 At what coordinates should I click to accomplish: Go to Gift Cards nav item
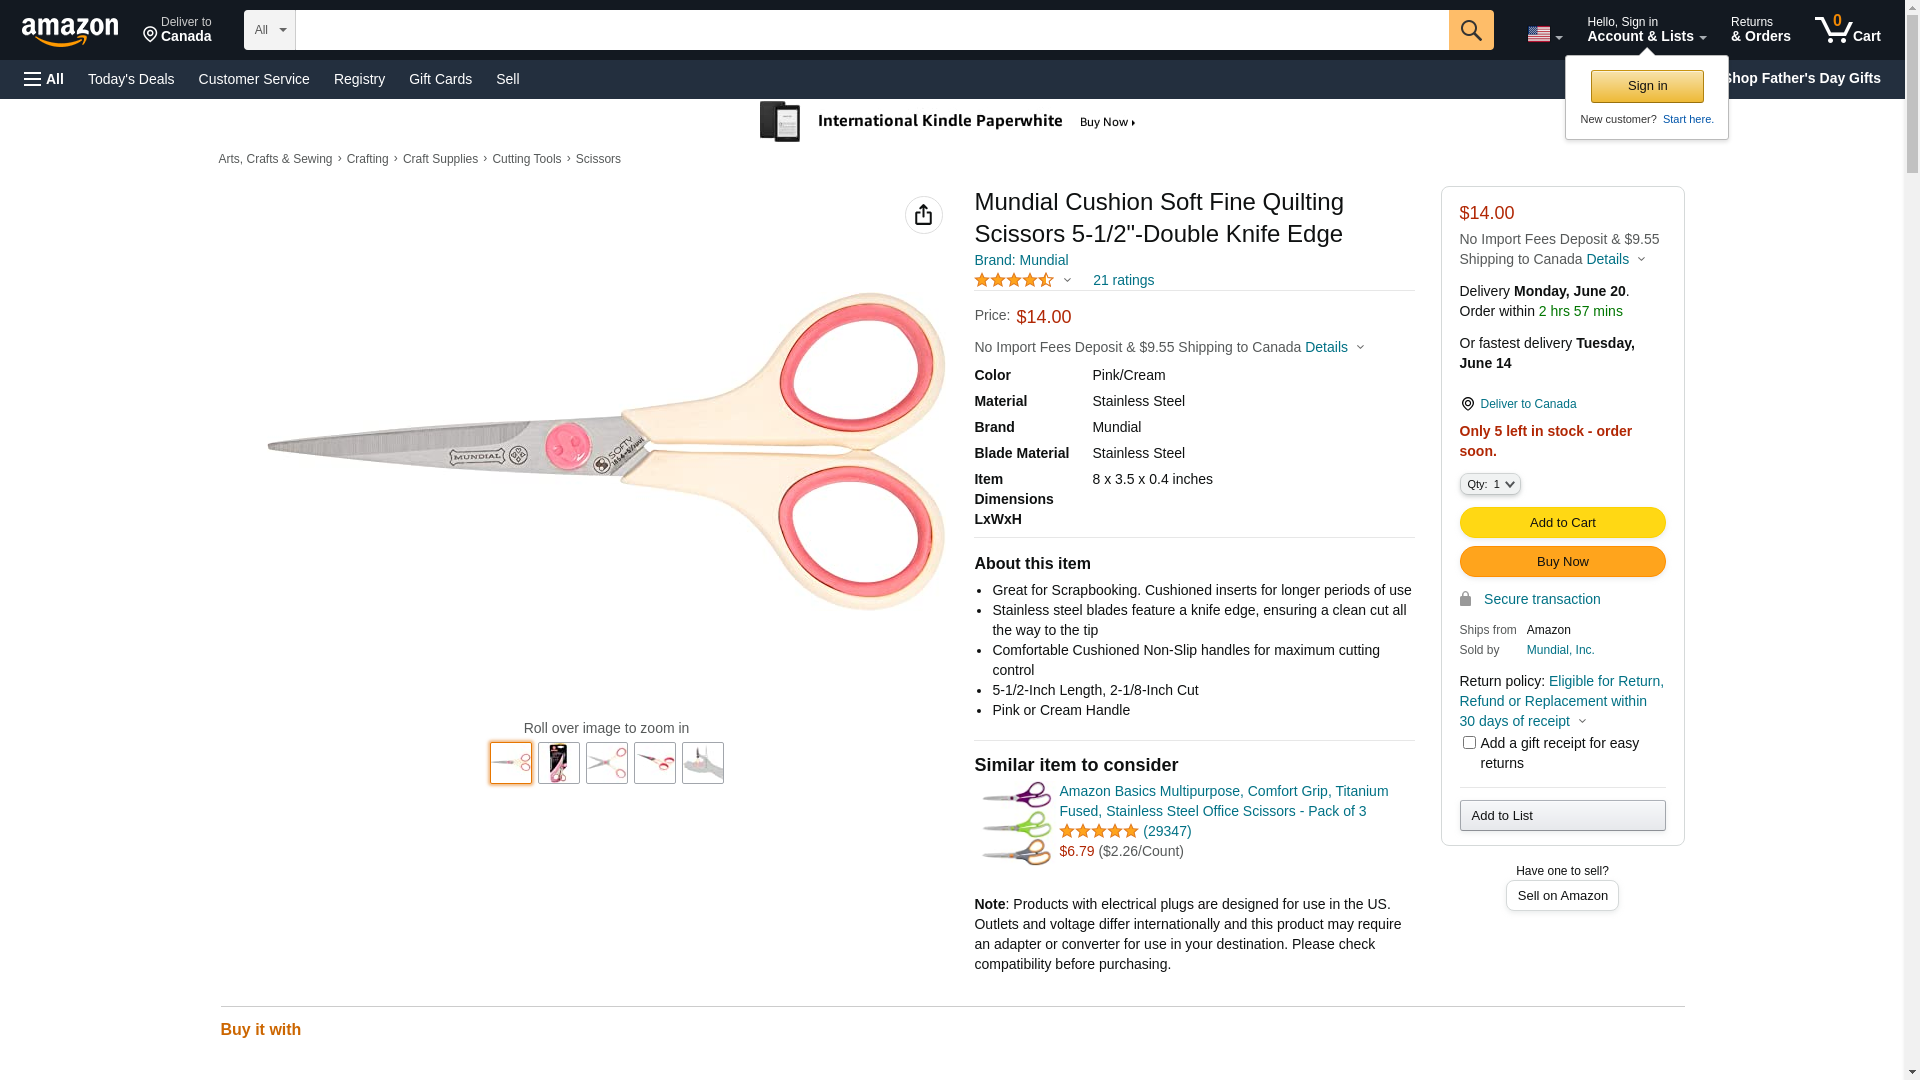440,79
